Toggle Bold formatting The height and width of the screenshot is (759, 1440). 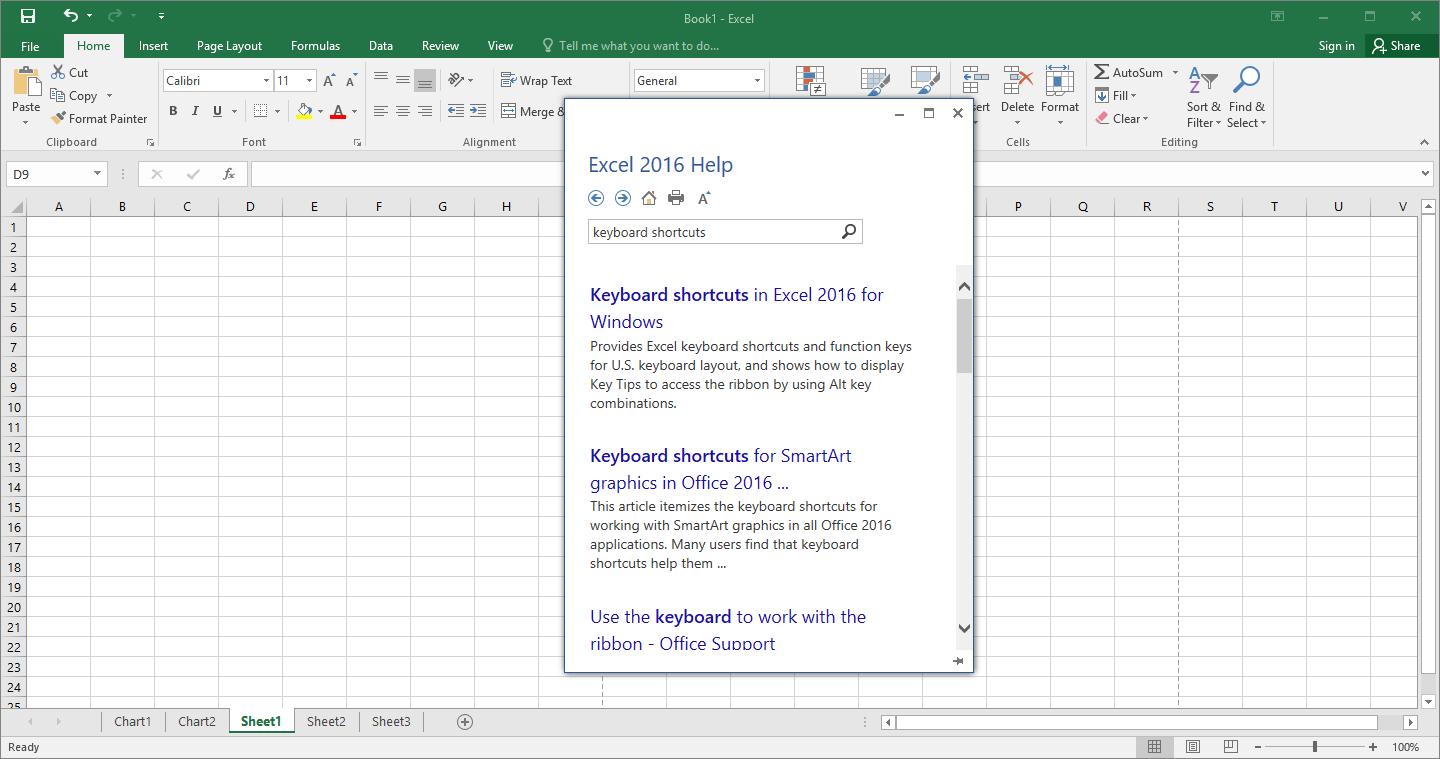(x=173, y=111)
